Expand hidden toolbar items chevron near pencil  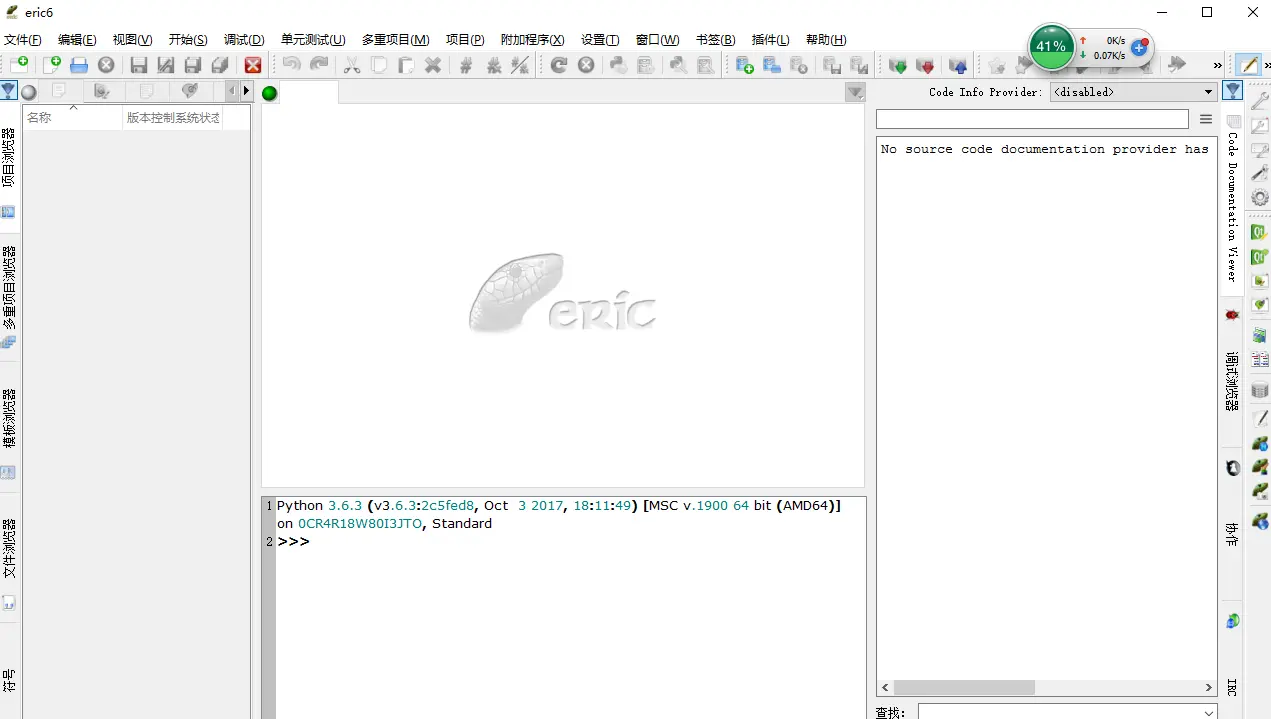(1218, 65)
